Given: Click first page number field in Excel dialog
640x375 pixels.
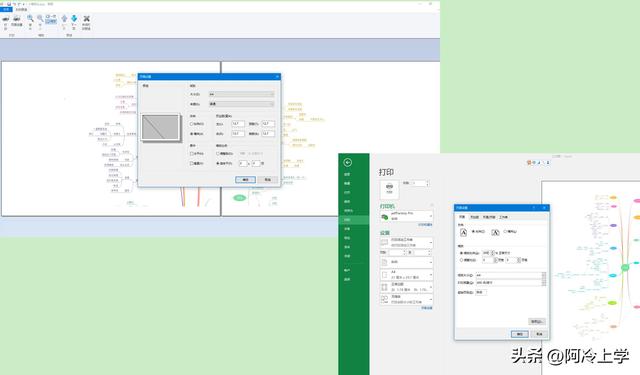Looking at the screenshot, I should [x=481, y=293].
